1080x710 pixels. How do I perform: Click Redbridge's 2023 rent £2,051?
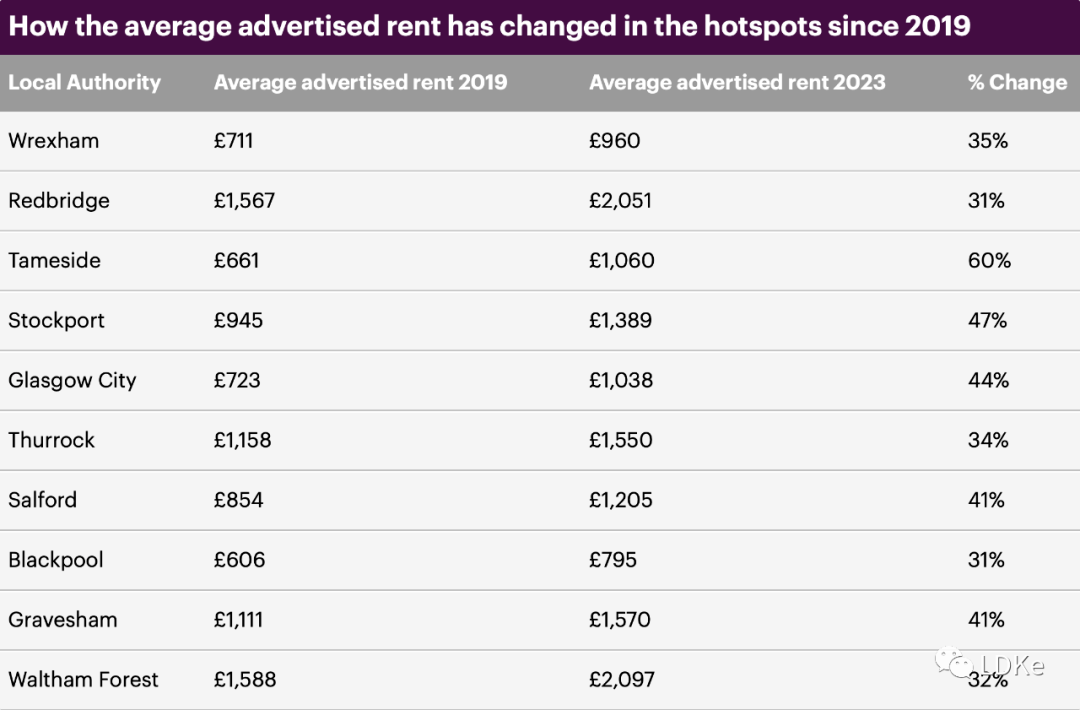pos(621,200)
